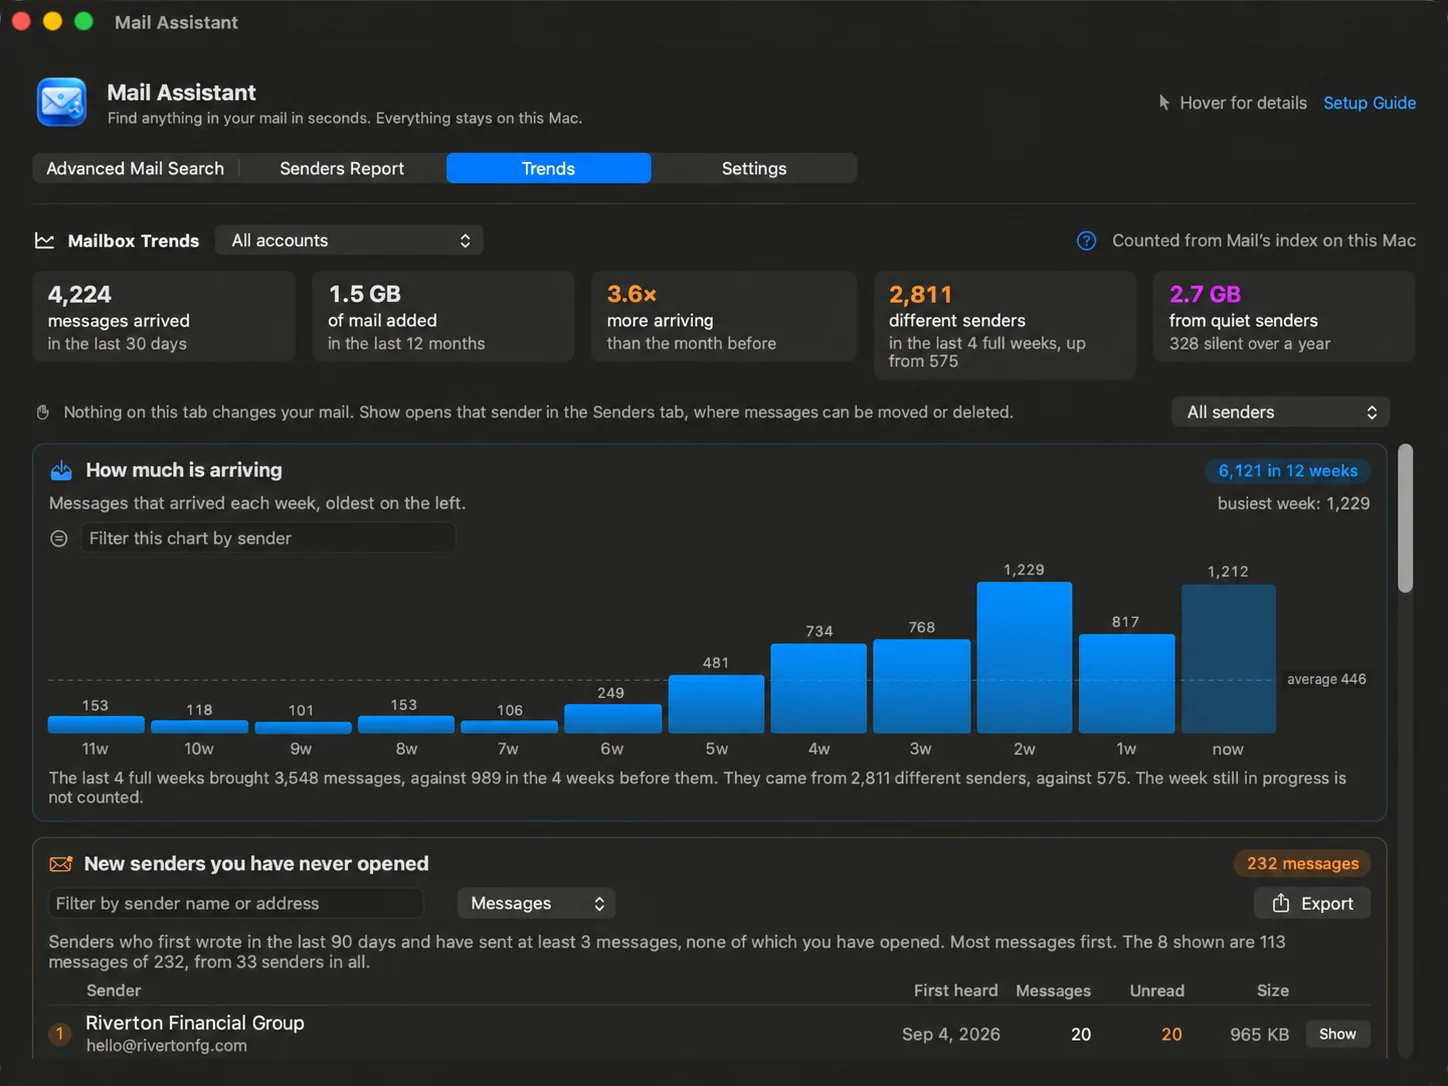
Task: Click the Mail Assistant envelope app icon
Action: 62,102
